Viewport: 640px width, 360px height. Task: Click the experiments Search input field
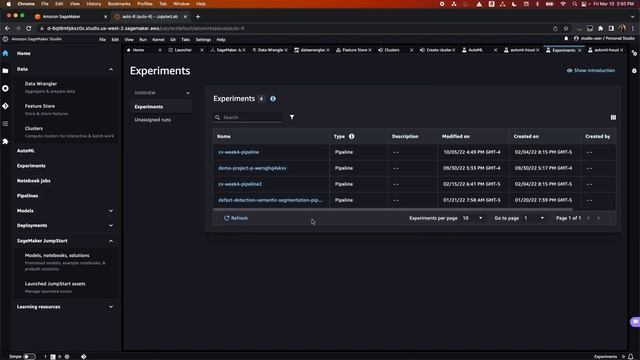coord(248,118)
